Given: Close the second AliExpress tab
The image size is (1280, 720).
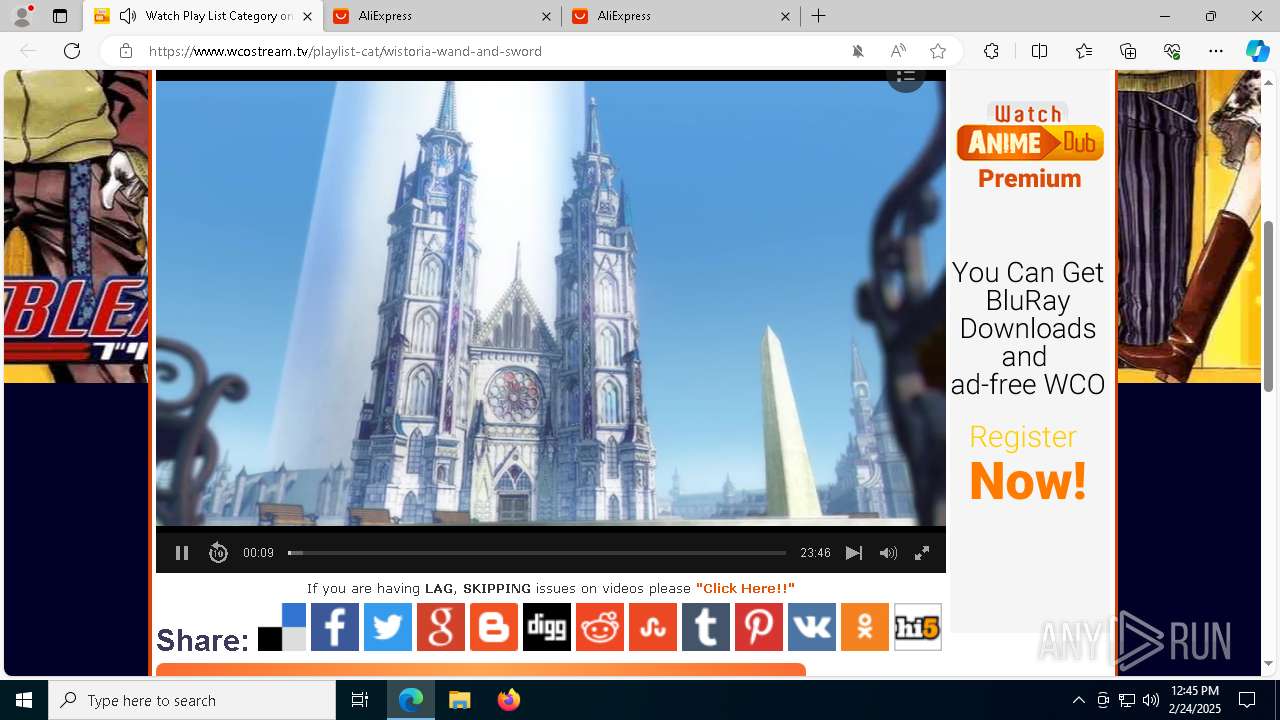Looking at the screenshot, I should [546, 16].
